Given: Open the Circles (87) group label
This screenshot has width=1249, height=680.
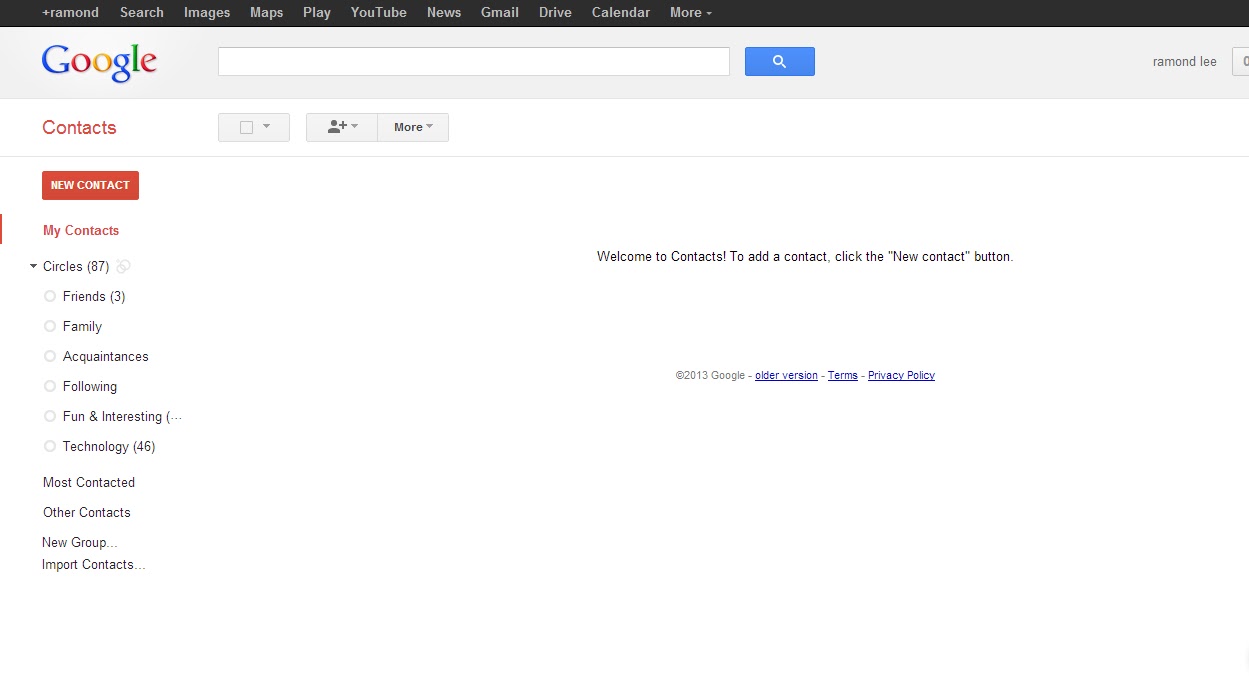Looking at the screenshot, I should coord(76,267).
